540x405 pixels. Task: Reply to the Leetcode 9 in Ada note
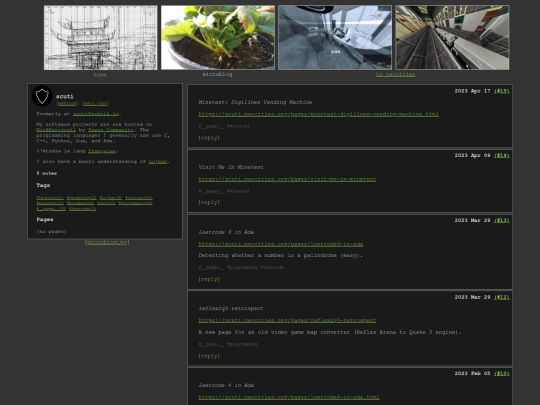(209, 279)
